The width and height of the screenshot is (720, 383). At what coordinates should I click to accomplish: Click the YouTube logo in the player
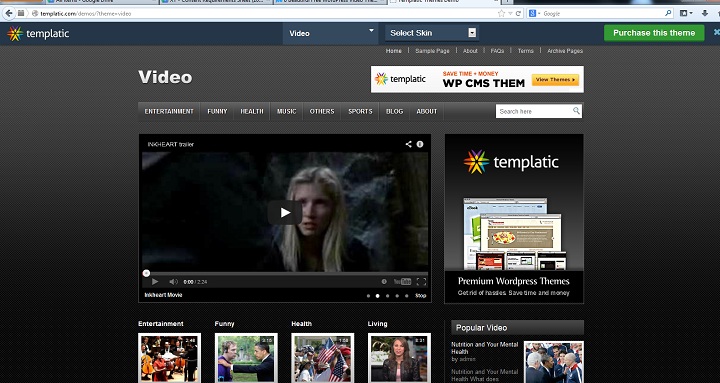(x=402, y=282)
